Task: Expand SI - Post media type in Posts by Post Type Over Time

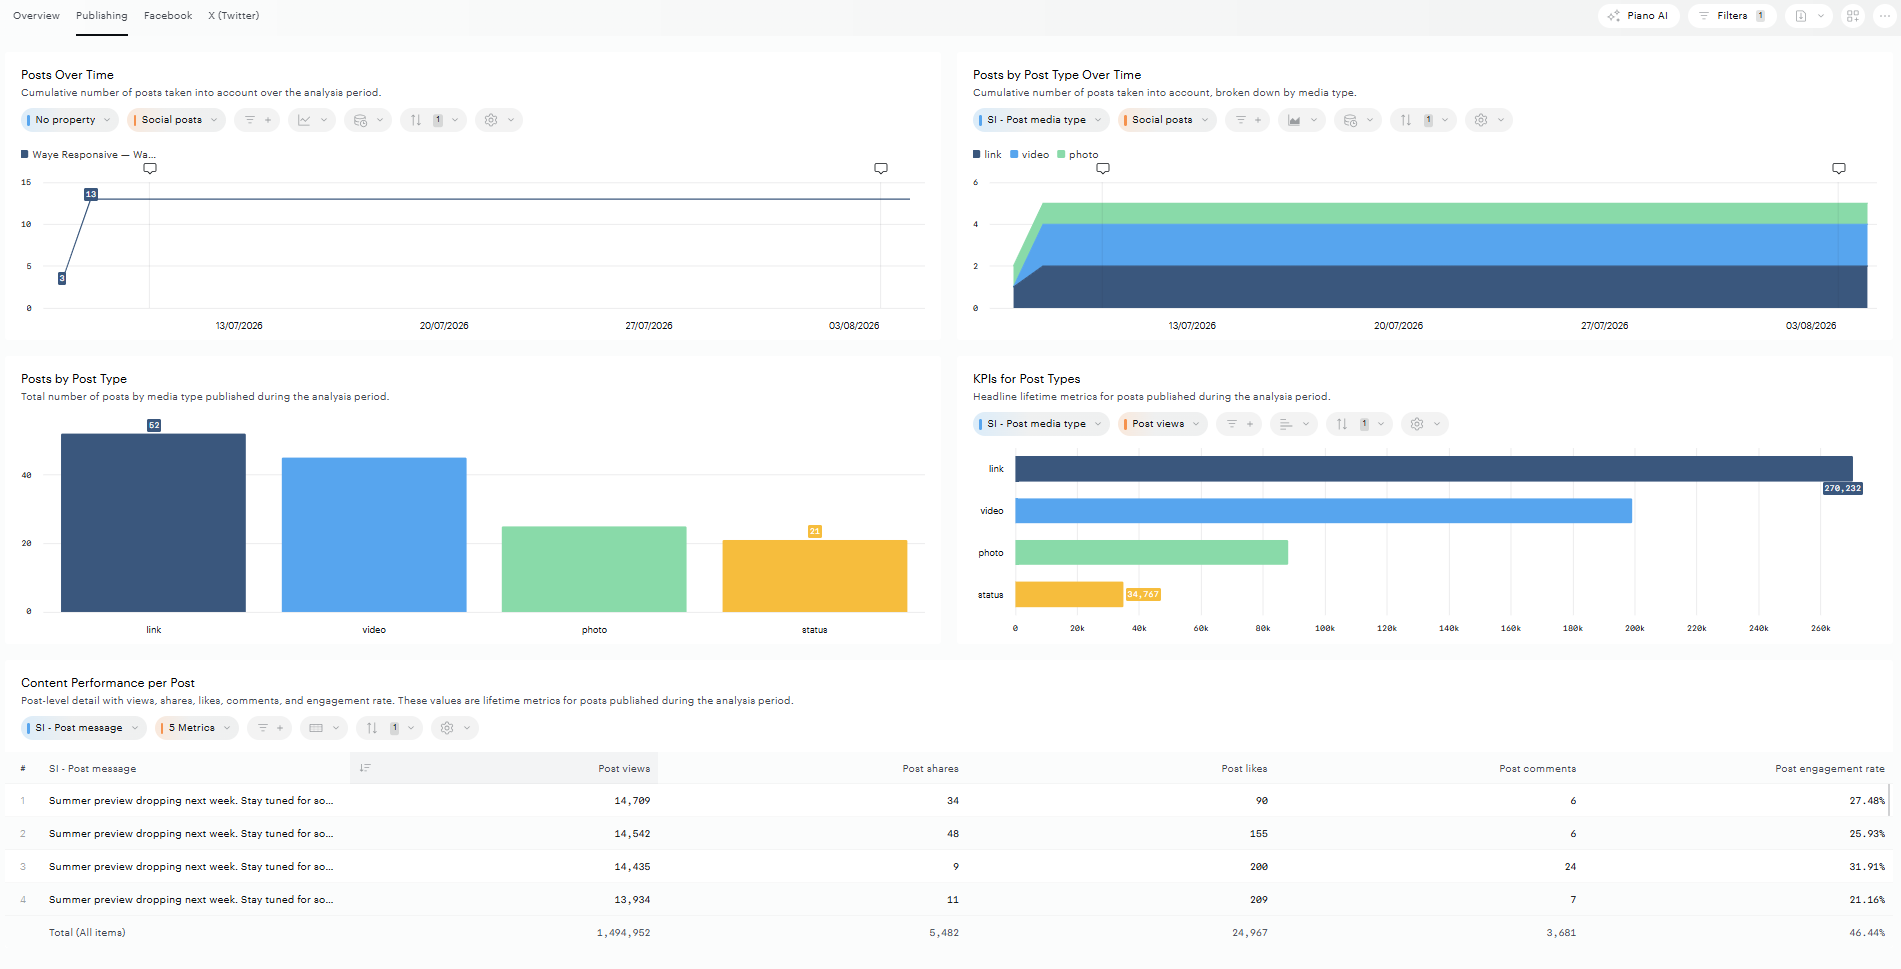Action: 1041,120
